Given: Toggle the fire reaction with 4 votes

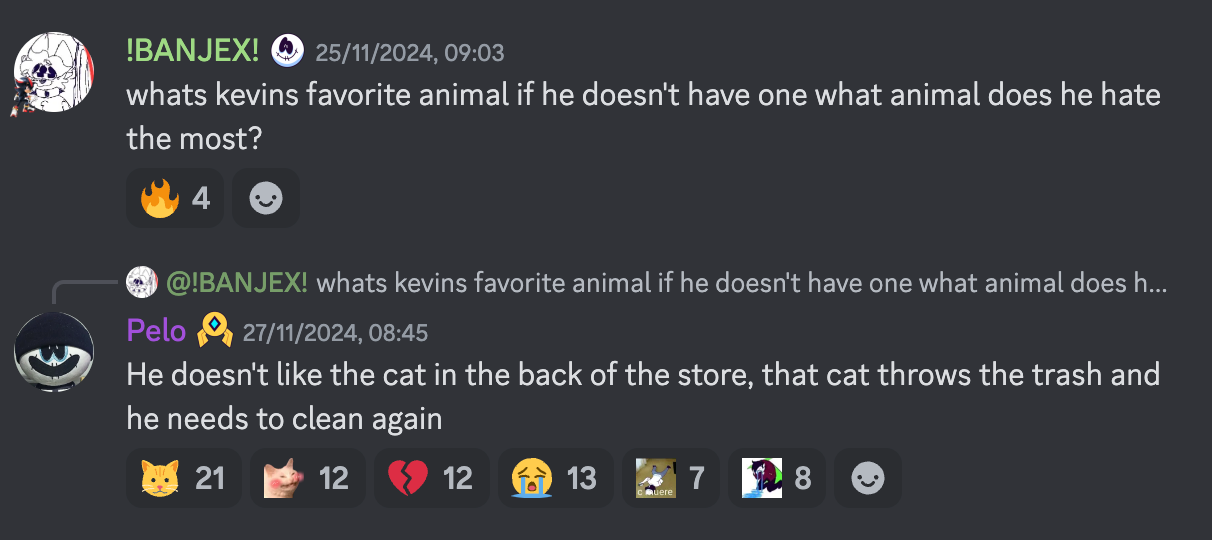Looking at the screenshot, I should pyautogui.click(x=175, y=199).
